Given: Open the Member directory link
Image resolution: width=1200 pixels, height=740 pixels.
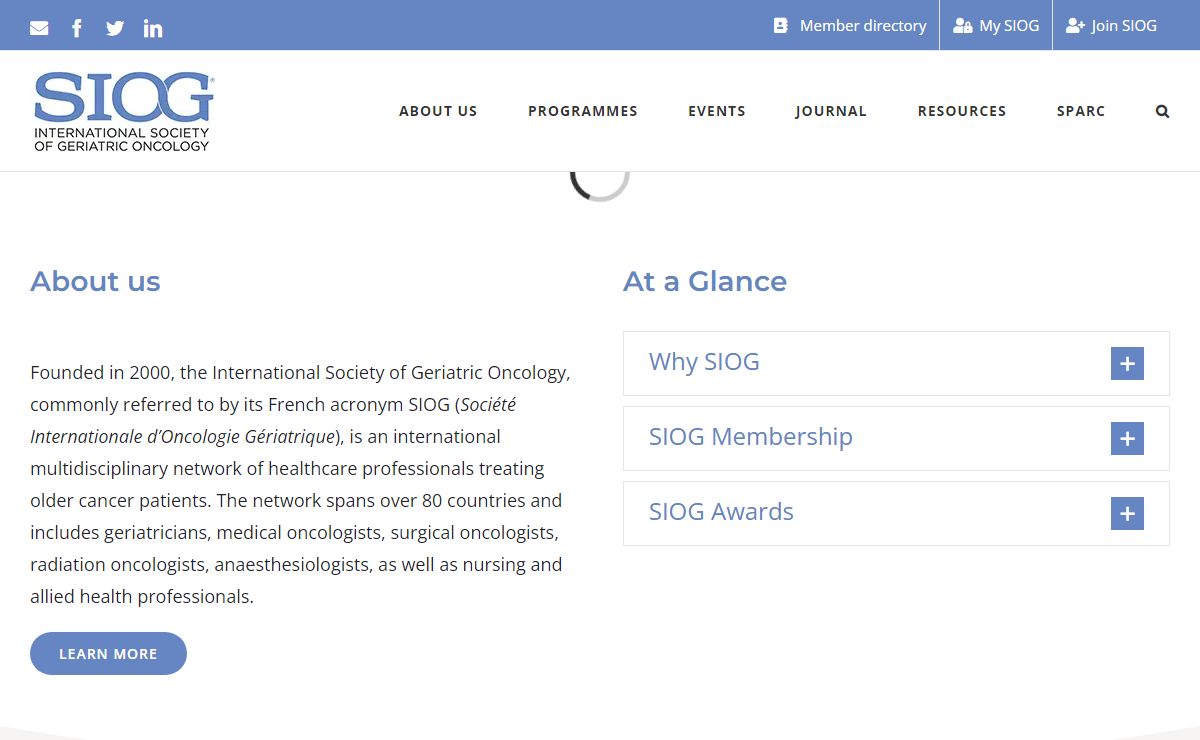Looking at the screenshot, I should pyautogui.click(x=850, y=26).
